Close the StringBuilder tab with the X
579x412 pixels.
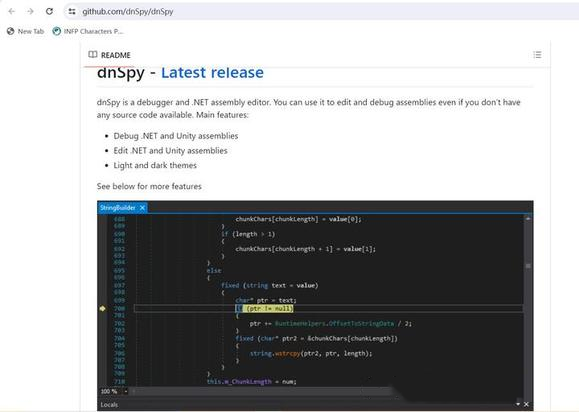pos(142,208)
